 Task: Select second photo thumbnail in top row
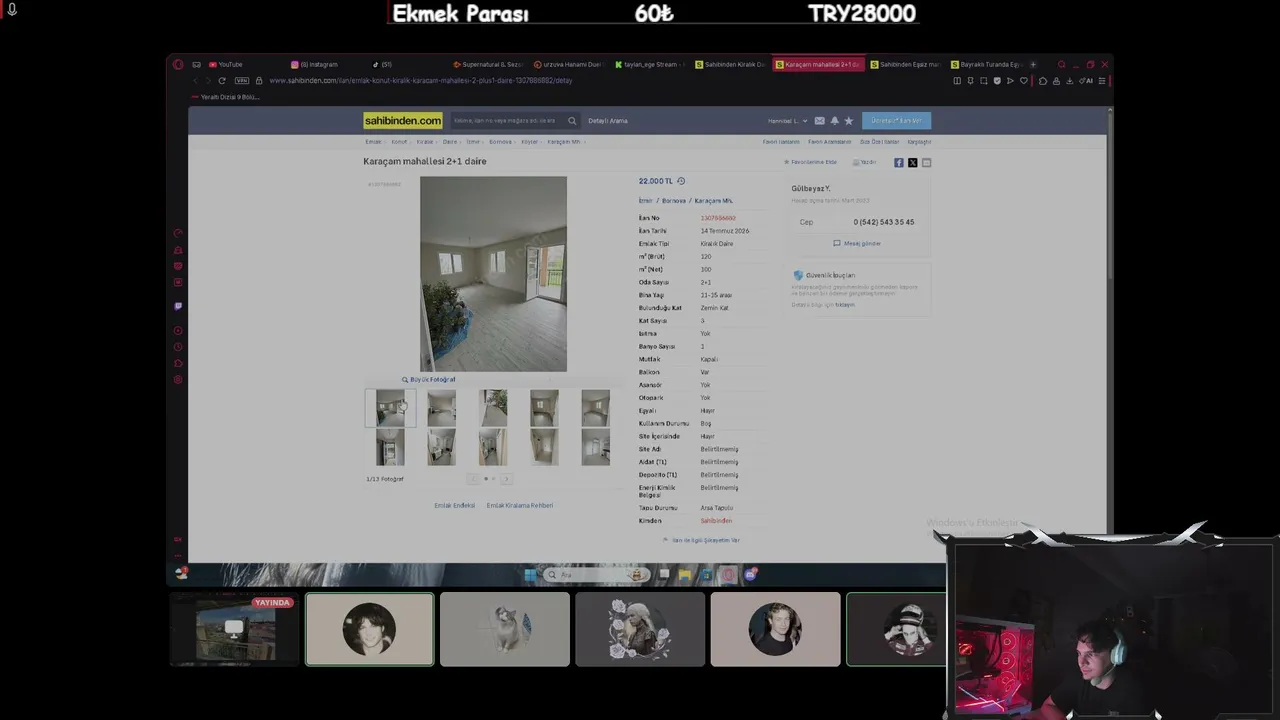click(441, 408)
